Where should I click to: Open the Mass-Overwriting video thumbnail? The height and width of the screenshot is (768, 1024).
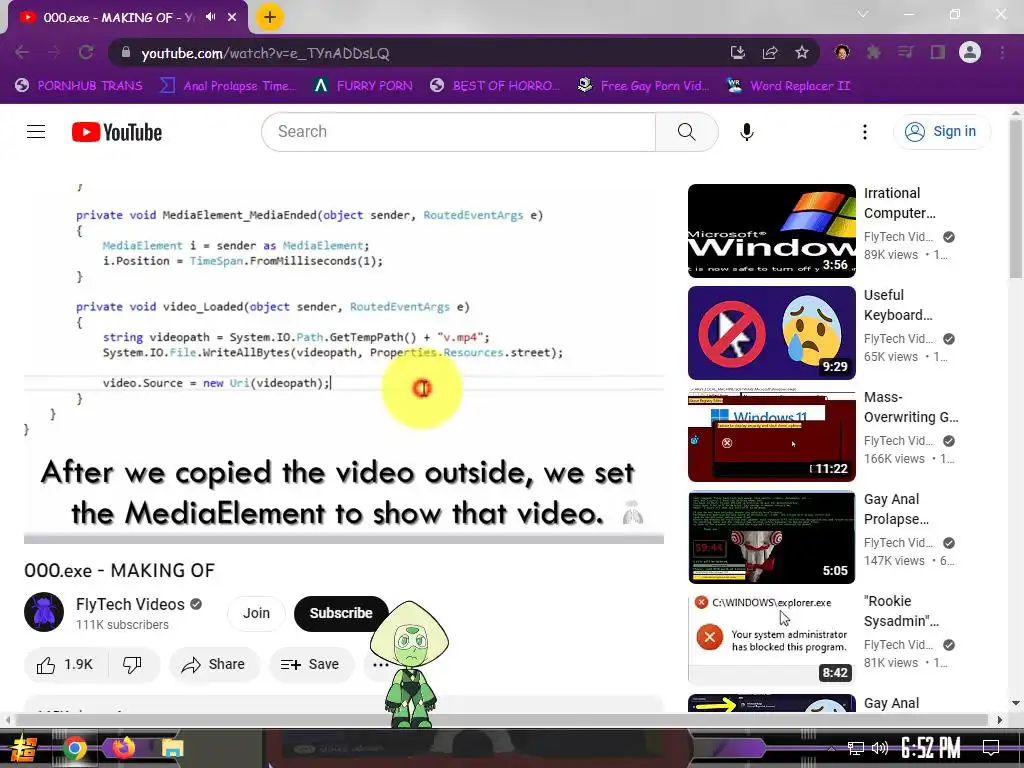771,435
